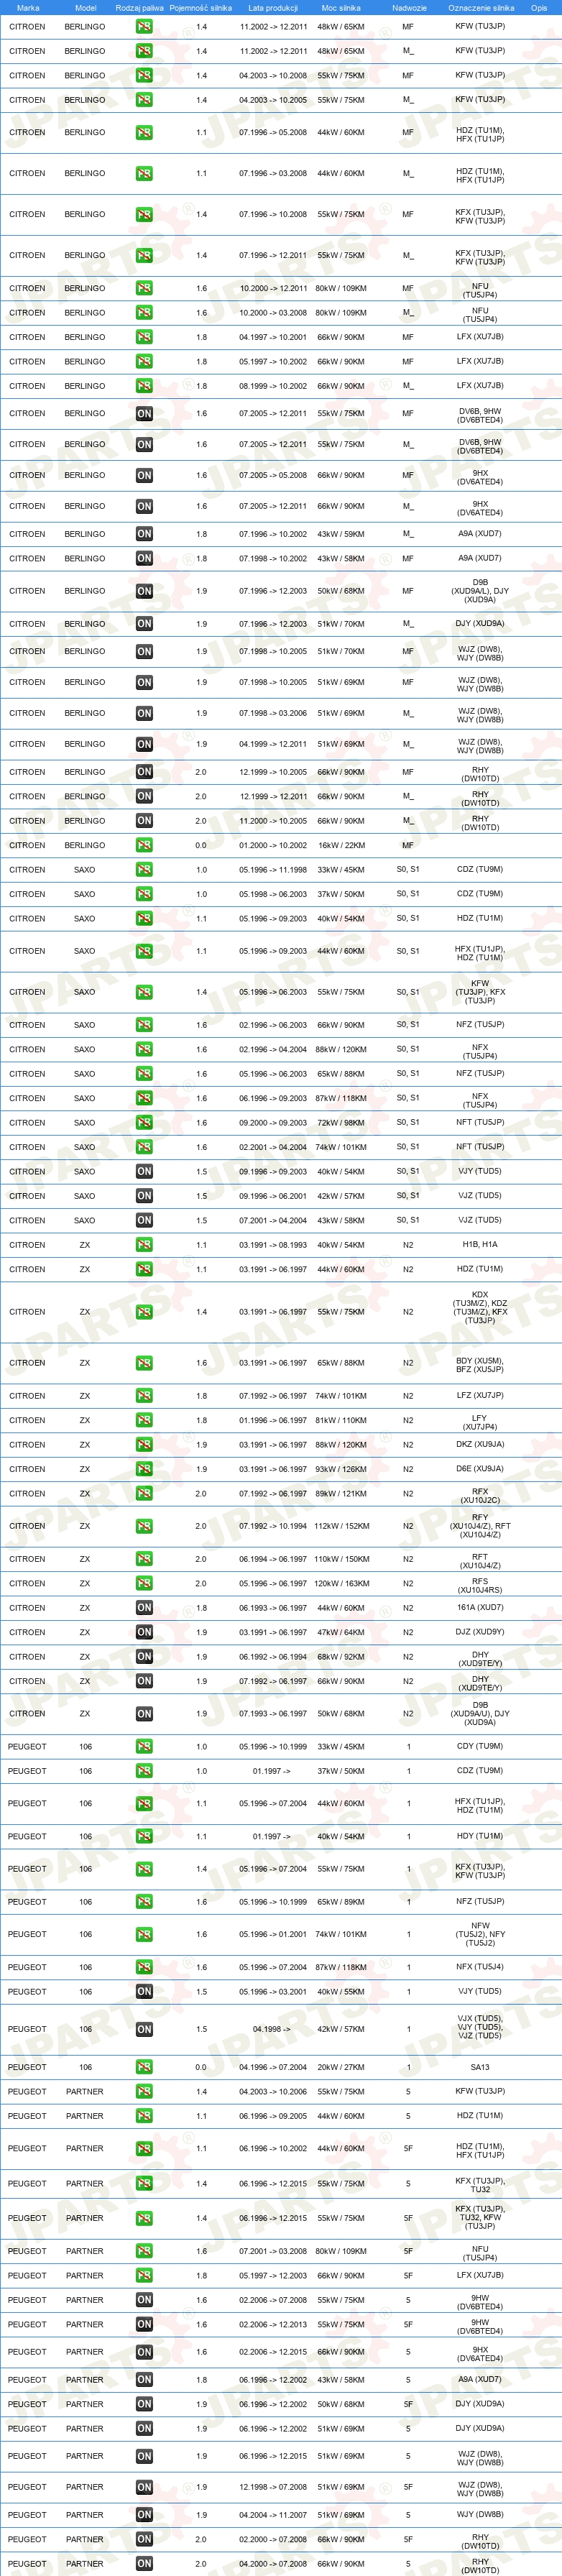Select the 'VJX (TUD5), VJY (TUD5), VJZ (TUD5)' cell
The image size is (562, 2576).
[480, 2027]
